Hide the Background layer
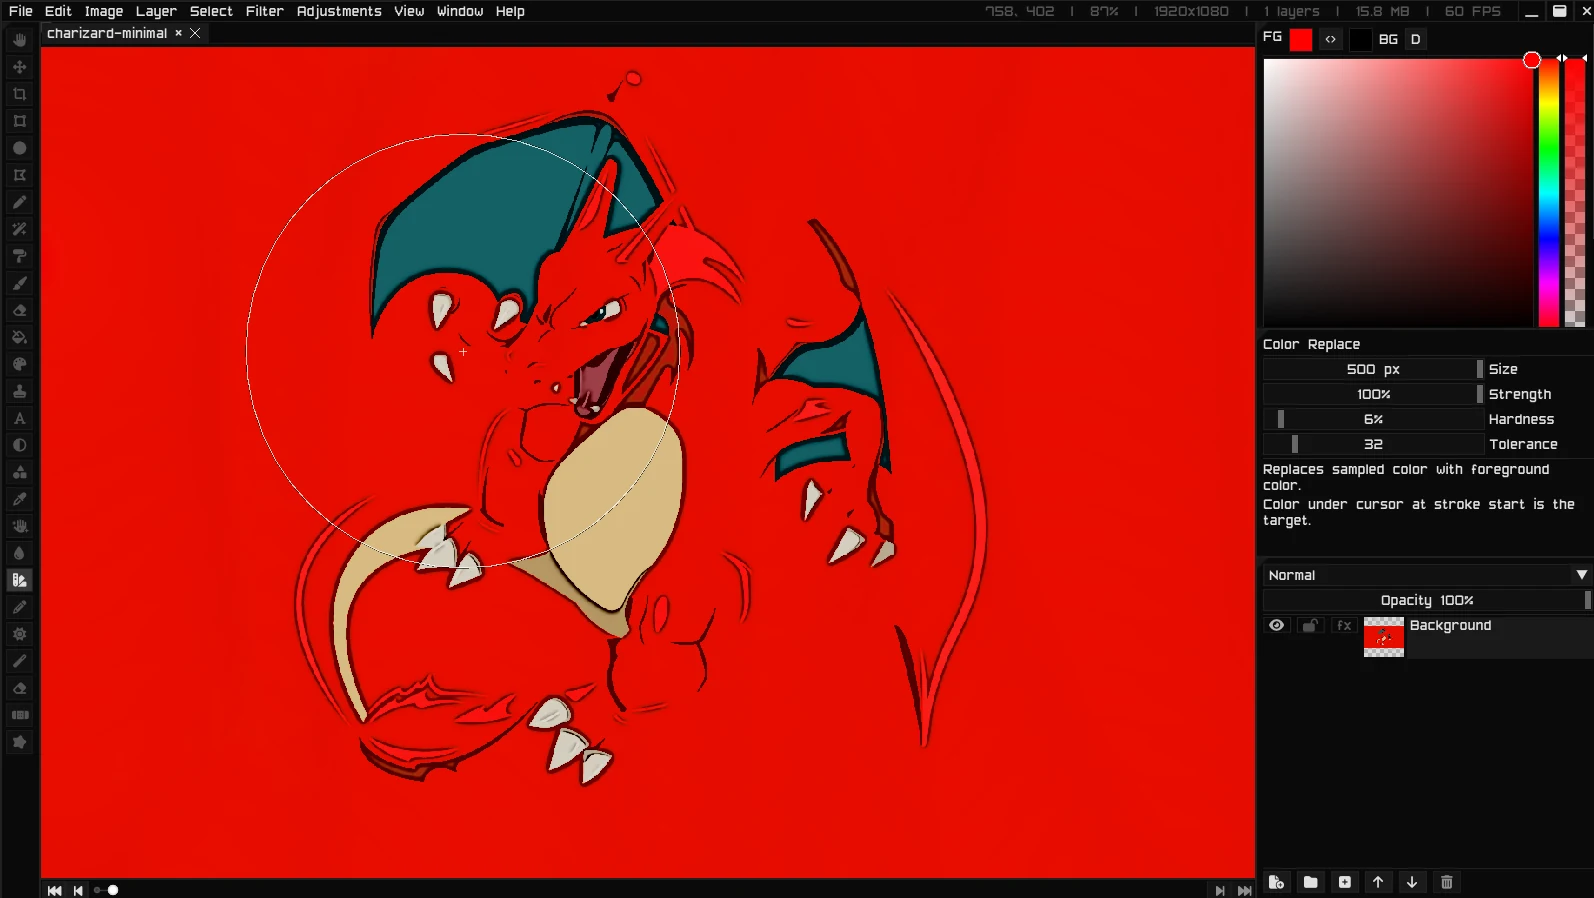Image resolution: width=1594 pixels, height=898 pixels. [x=1277, y=625]
